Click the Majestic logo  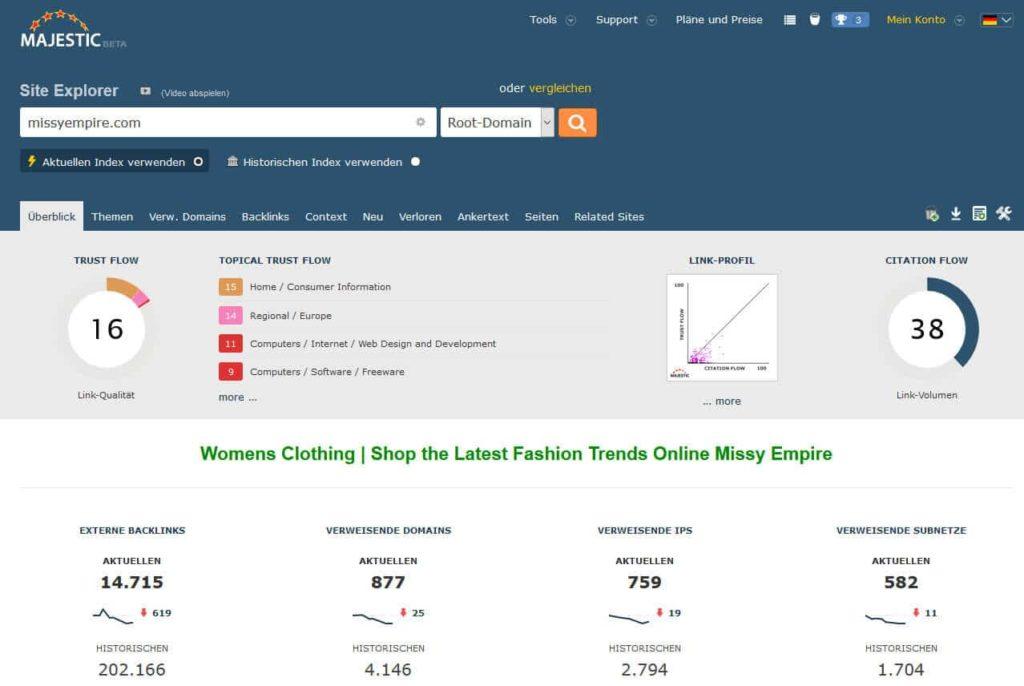73,30
